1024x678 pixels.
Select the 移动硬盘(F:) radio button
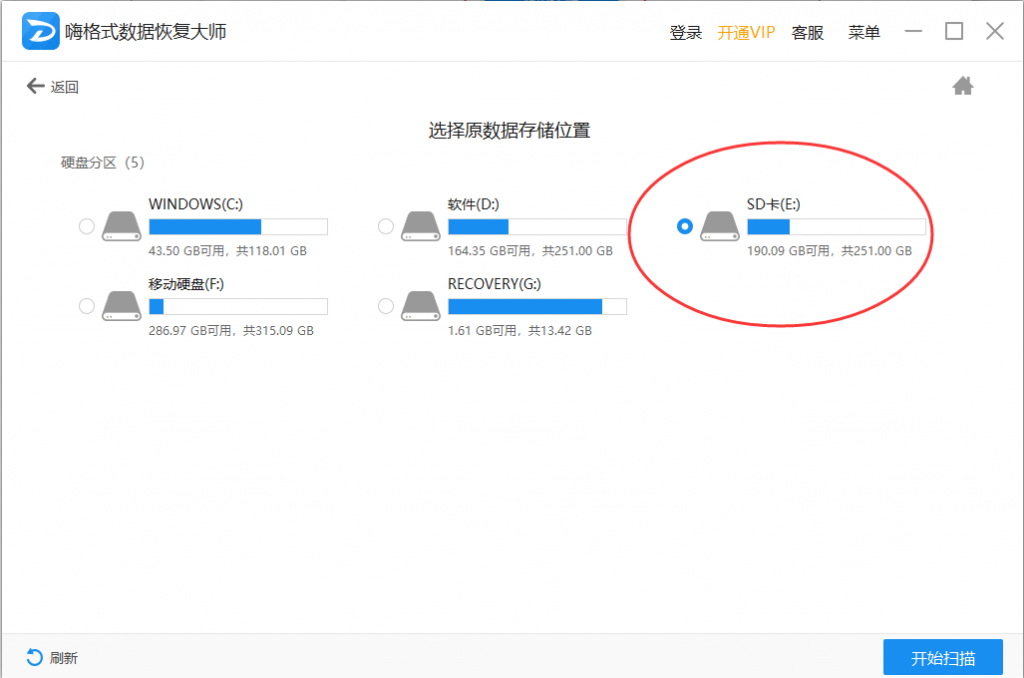click(86, 306)
